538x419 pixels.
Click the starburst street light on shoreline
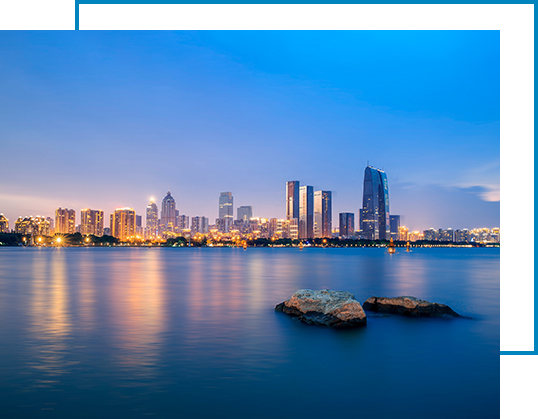pos(59,240)
